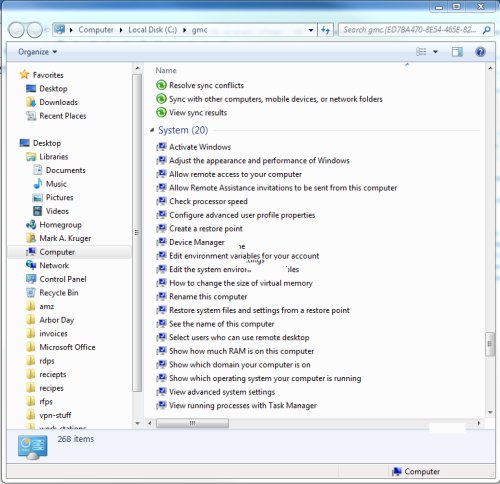The image size is (500, 484).
Task: Select the invoices folder
Action: (x=53, y=333)
